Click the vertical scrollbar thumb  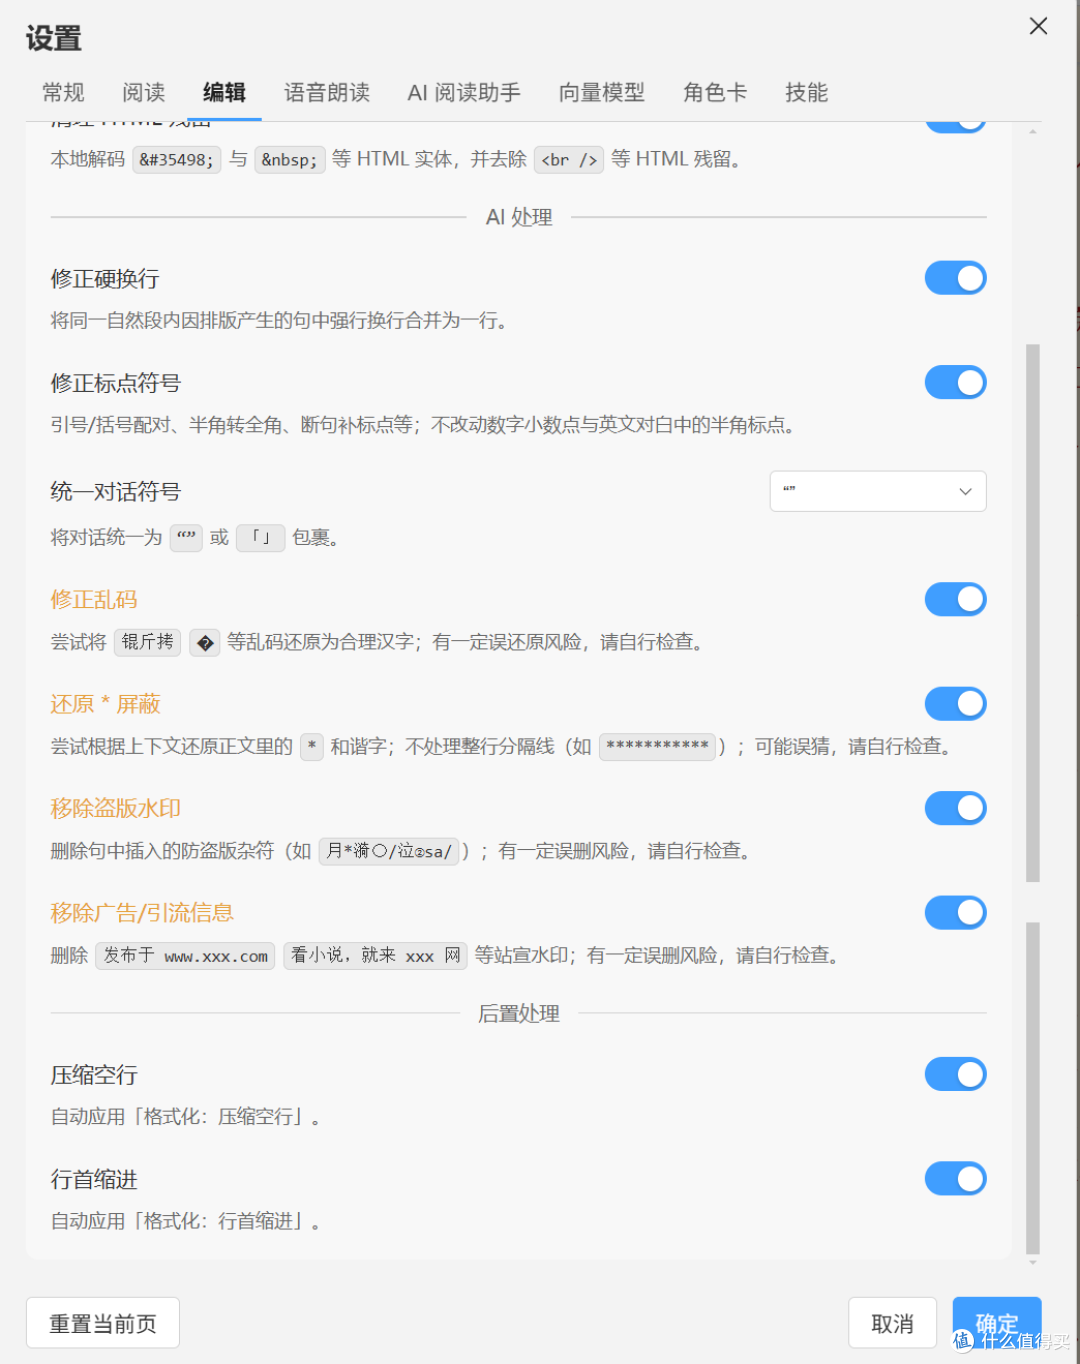coord(1033,613)
